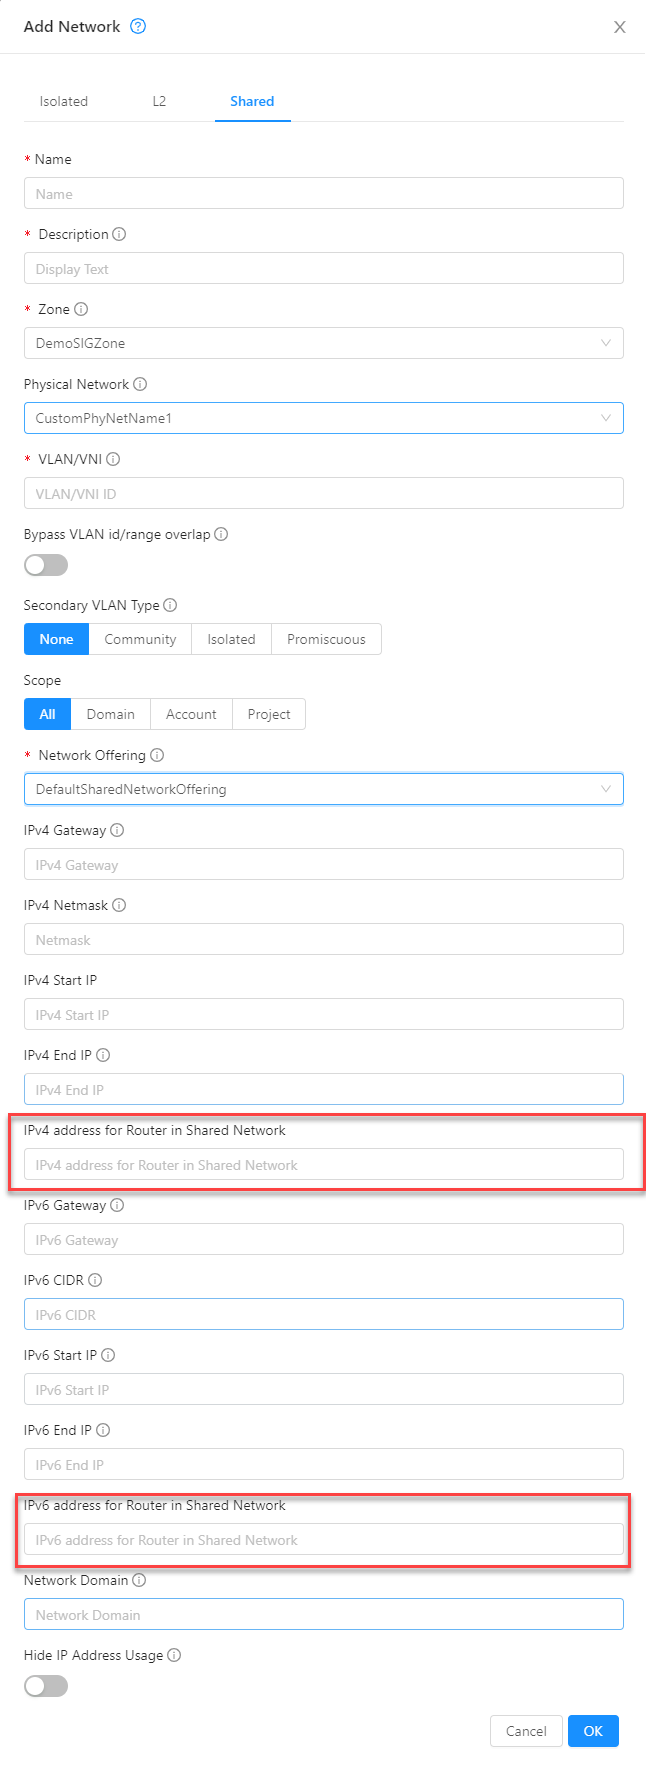
Task: Click the OK button
Action: point(593,1731)
